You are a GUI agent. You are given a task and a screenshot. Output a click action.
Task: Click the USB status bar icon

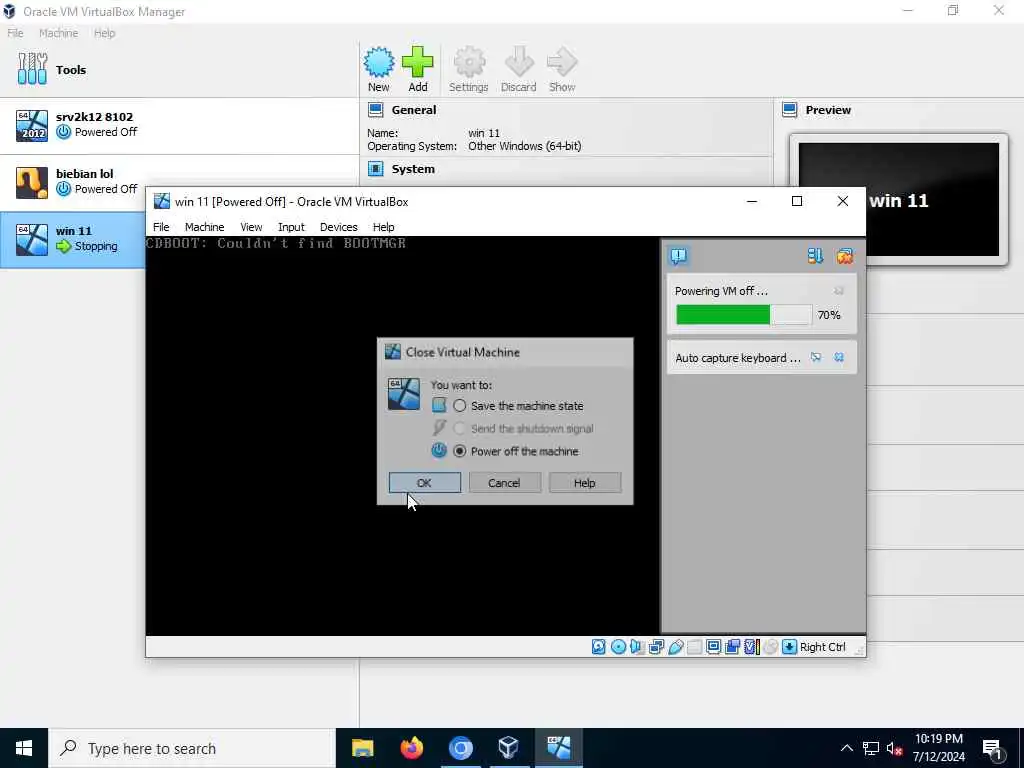(x=675, y=647)
